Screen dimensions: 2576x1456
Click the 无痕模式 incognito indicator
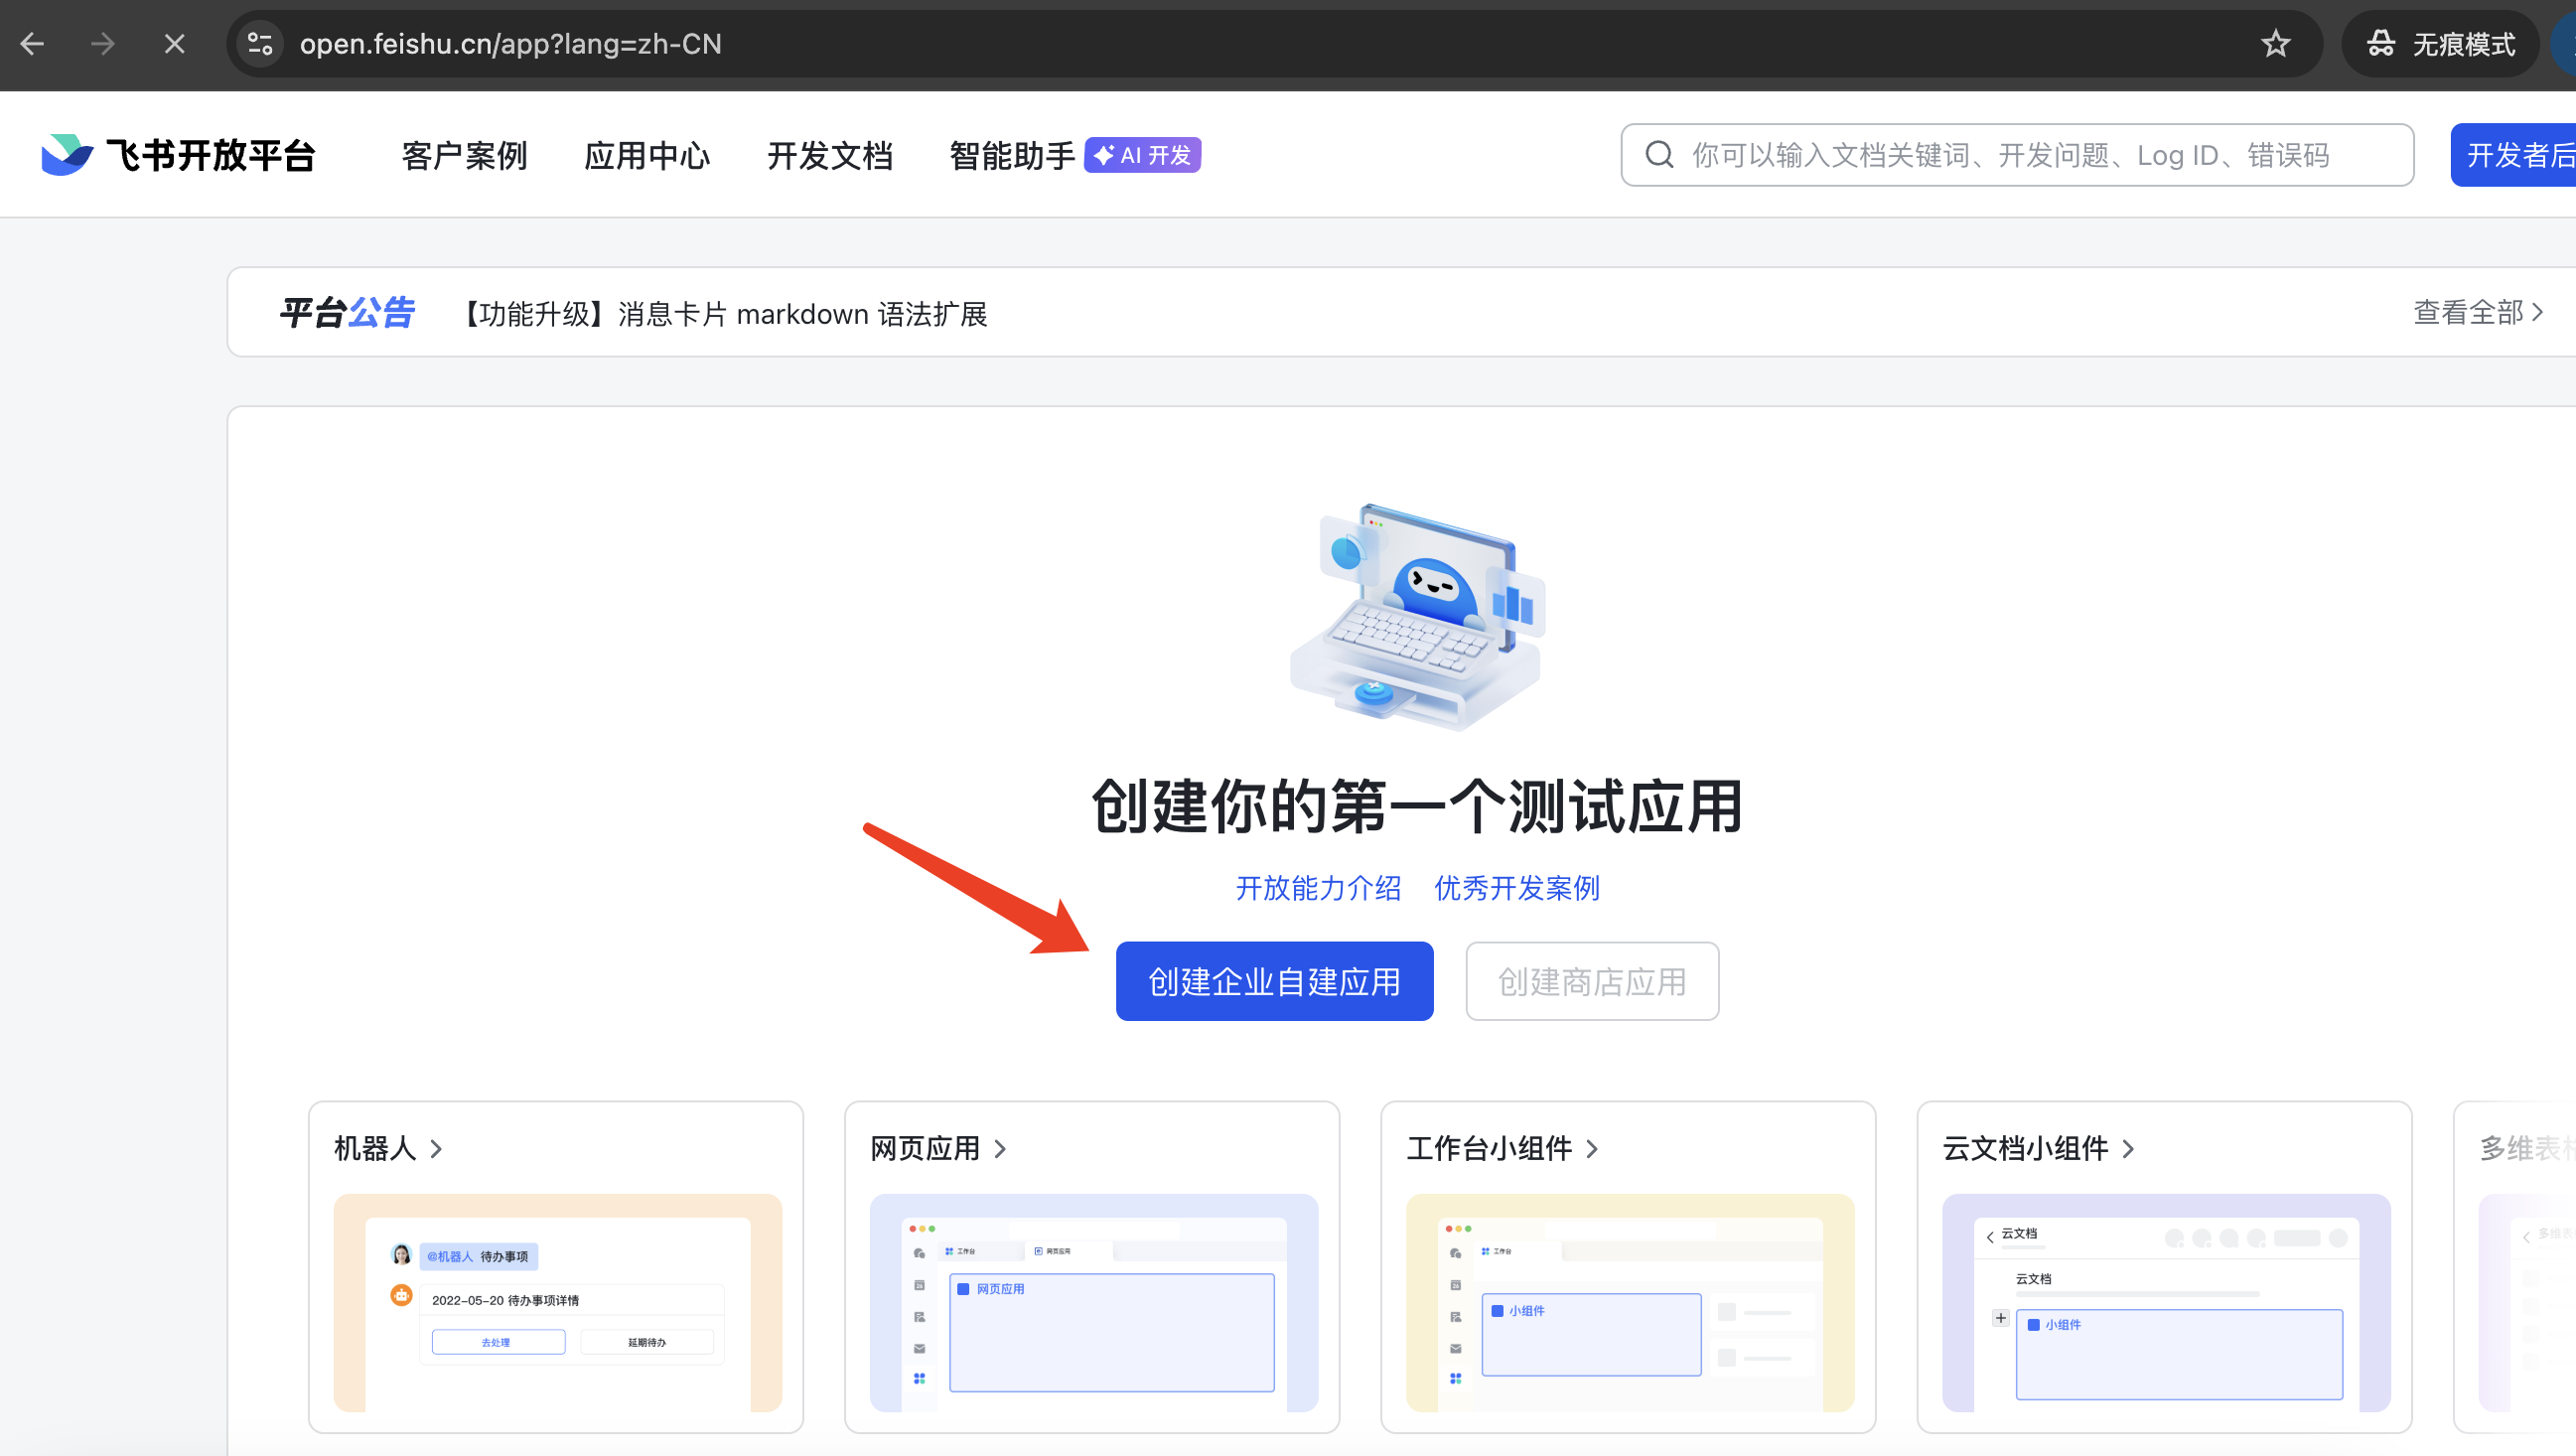coord(2440,44)
